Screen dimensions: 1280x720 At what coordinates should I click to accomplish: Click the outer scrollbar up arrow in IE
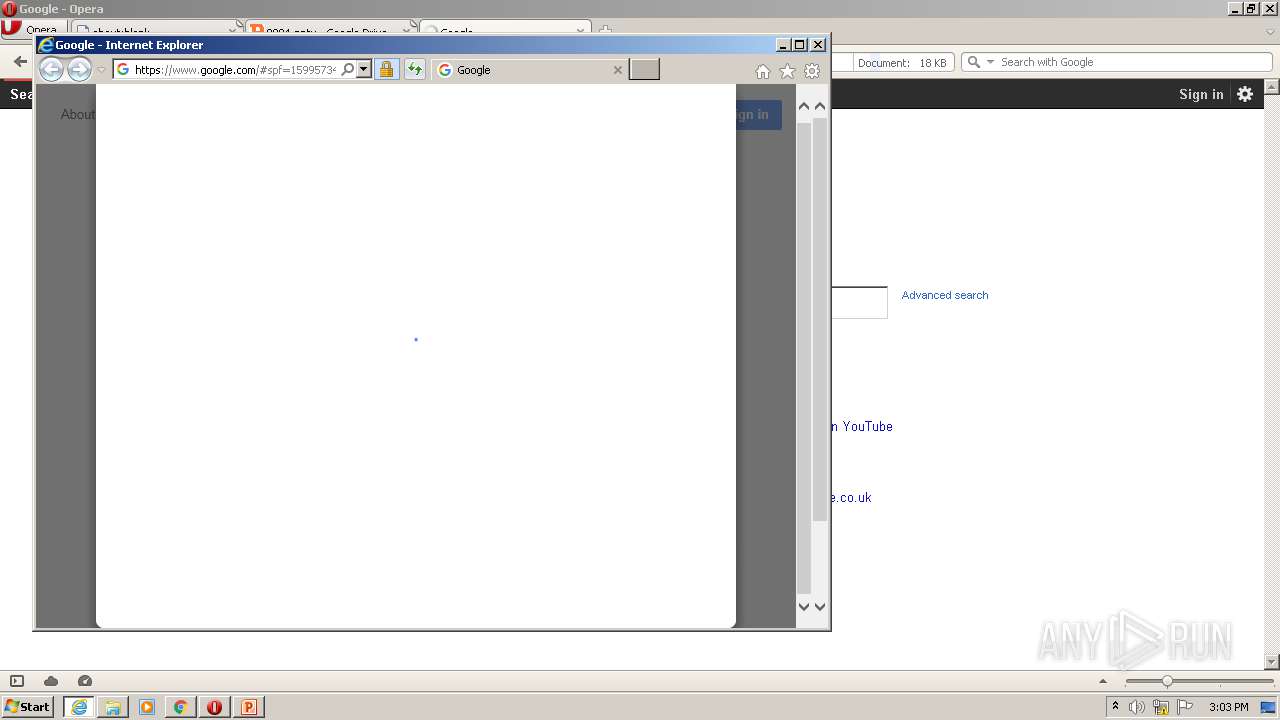820,105
